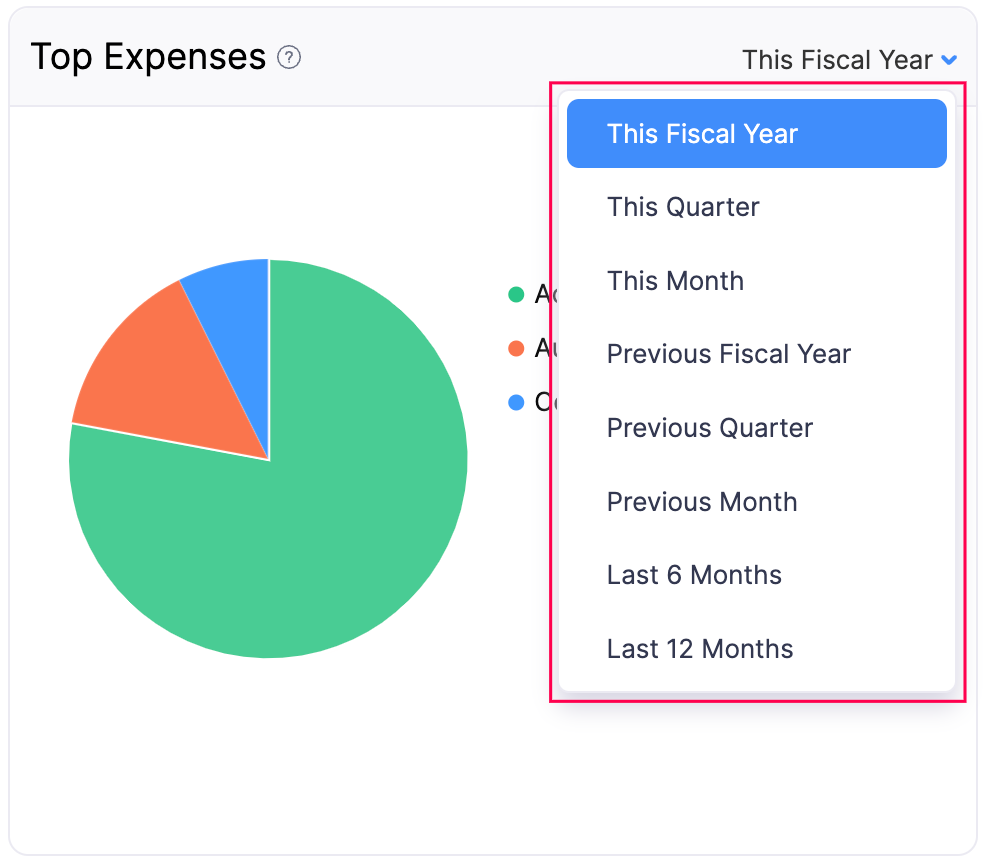Toggle the blue expense category visibility in the legend

click(517, 402)
